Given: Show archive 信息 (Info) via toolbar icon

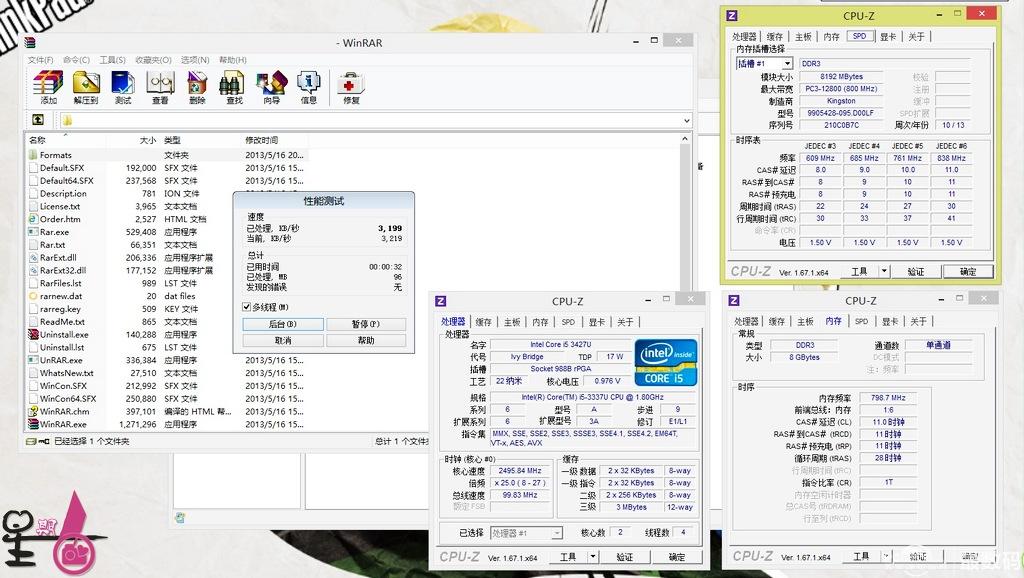Looking at the screenshot, I should (308, 88).
